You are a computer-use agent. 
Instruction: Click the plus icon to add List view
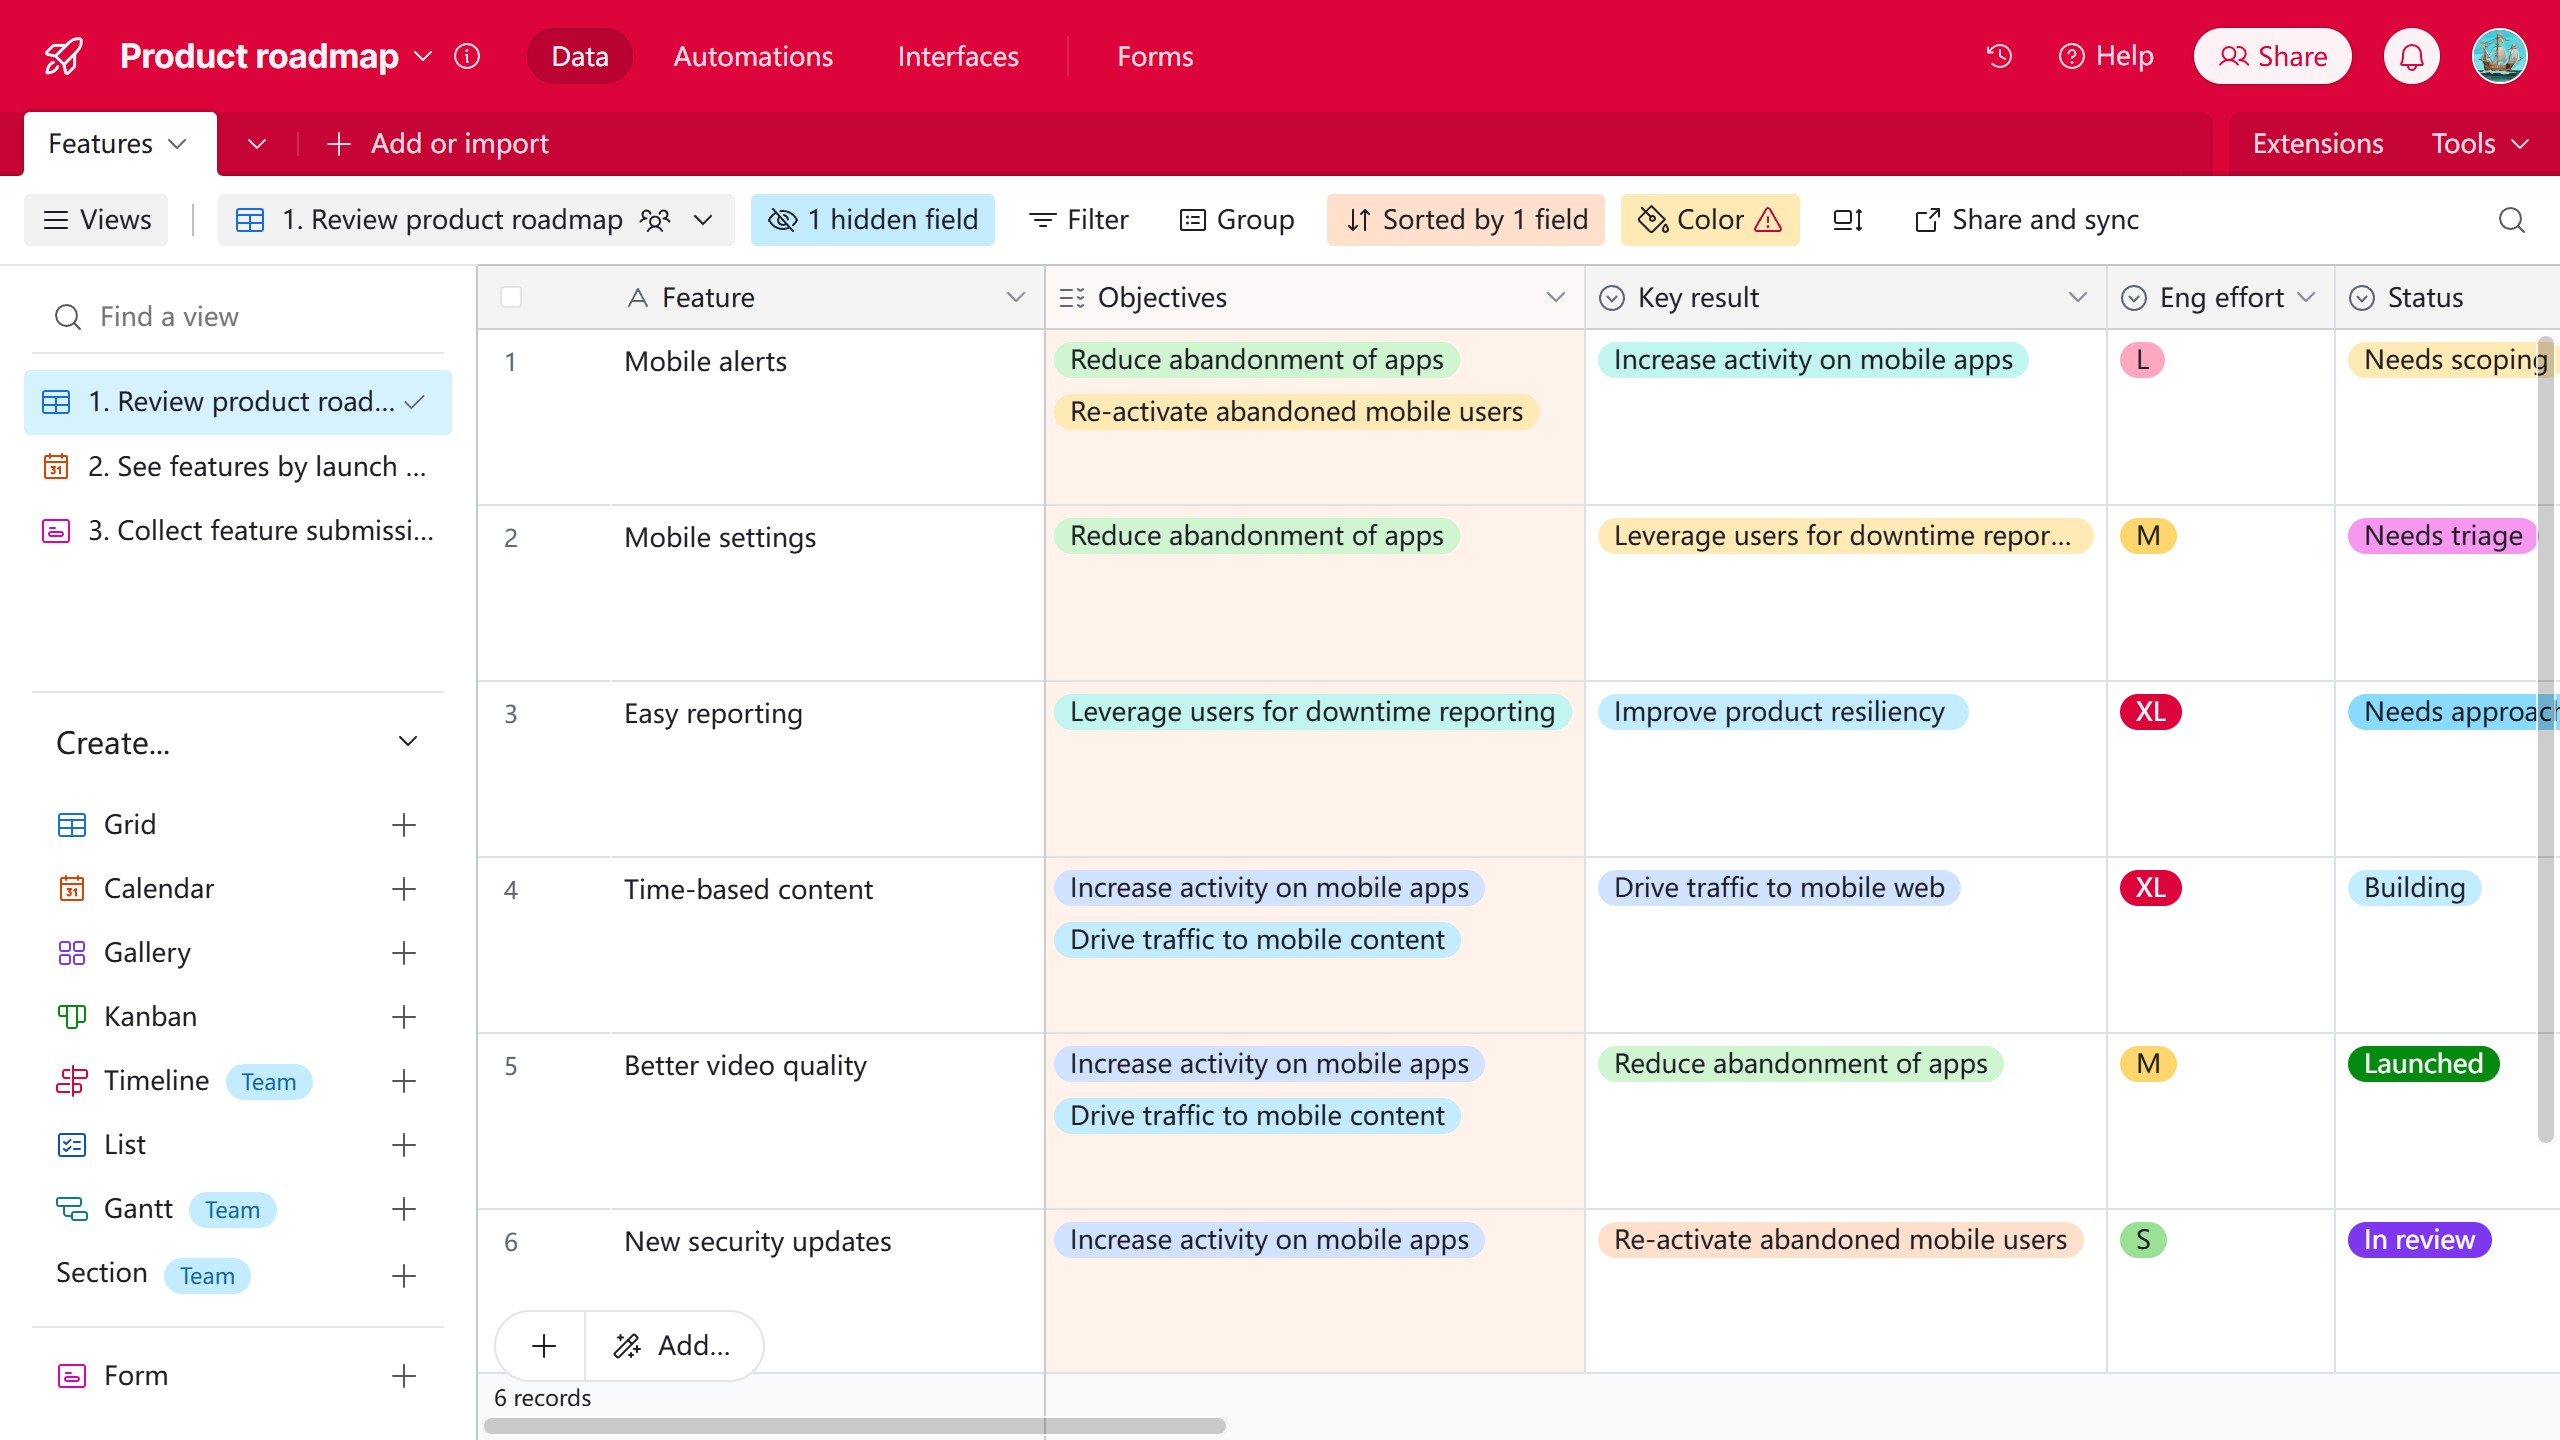[404, 1145]
